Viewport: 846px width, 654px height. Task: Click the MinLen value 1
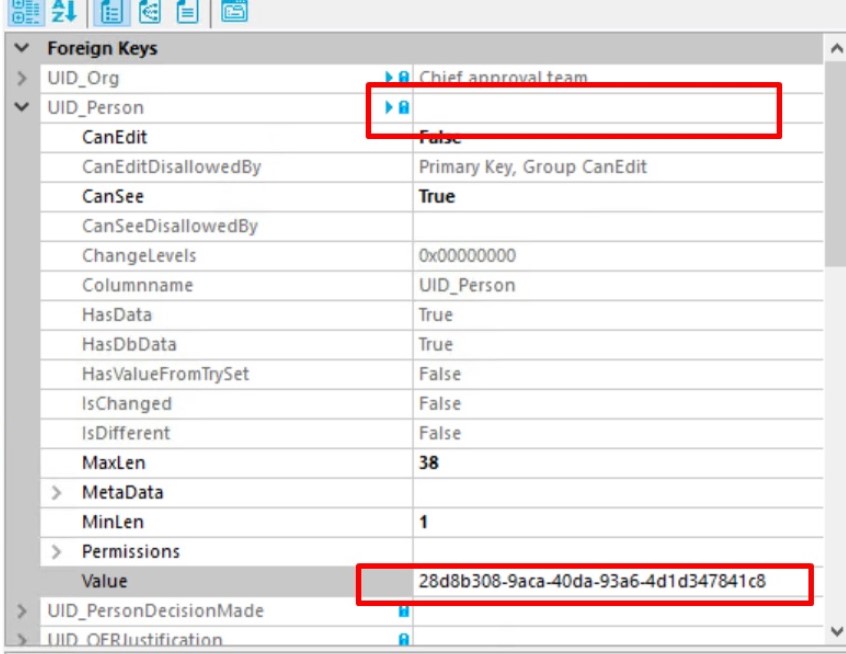[x=424, y=522]
